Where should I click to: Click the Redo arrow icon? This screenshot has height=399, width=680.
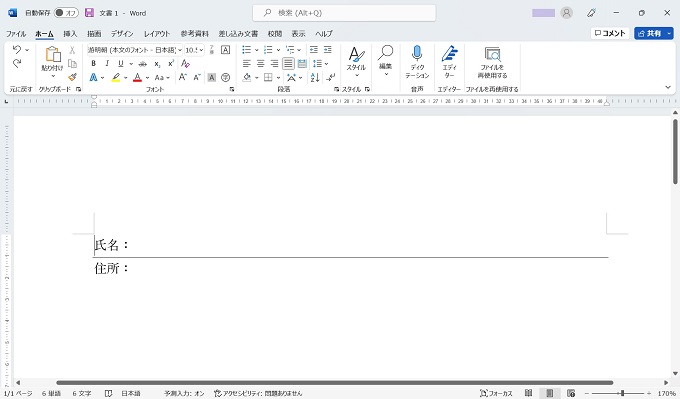16,63
